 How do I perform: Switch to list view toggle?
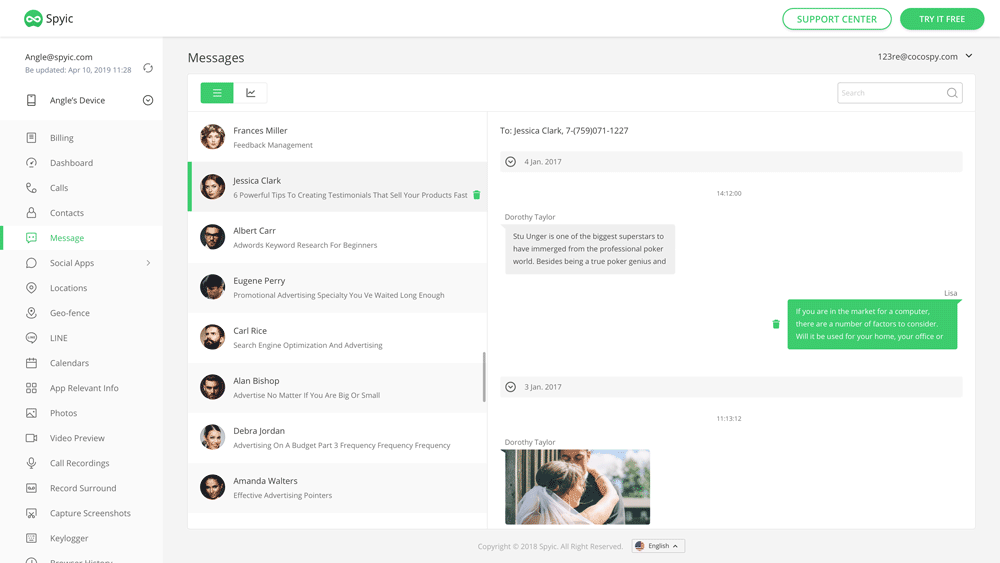(217, 93)
